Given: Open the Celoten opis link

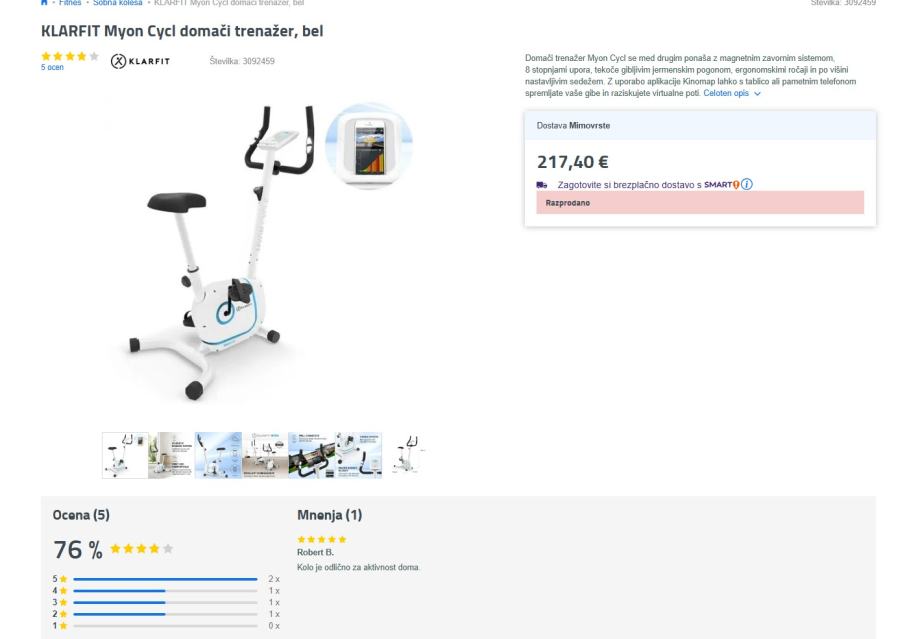Looking at the screenshot, I should tap(726, 93).
